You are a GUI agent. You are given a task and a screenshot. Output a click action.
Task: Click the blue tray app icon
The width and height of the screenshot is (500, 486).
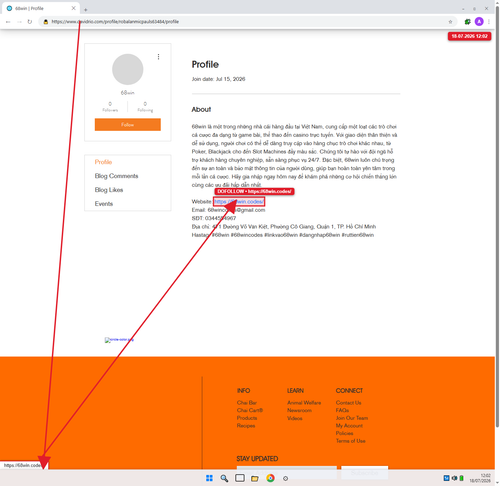[x=446, y=478]
